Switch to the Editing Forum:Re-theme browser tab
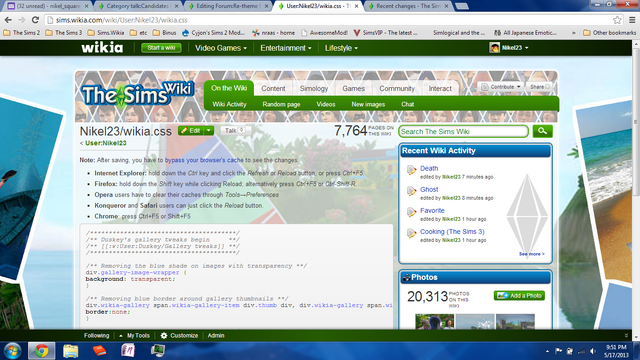640x360 pixels. click(x=228, y=6)
